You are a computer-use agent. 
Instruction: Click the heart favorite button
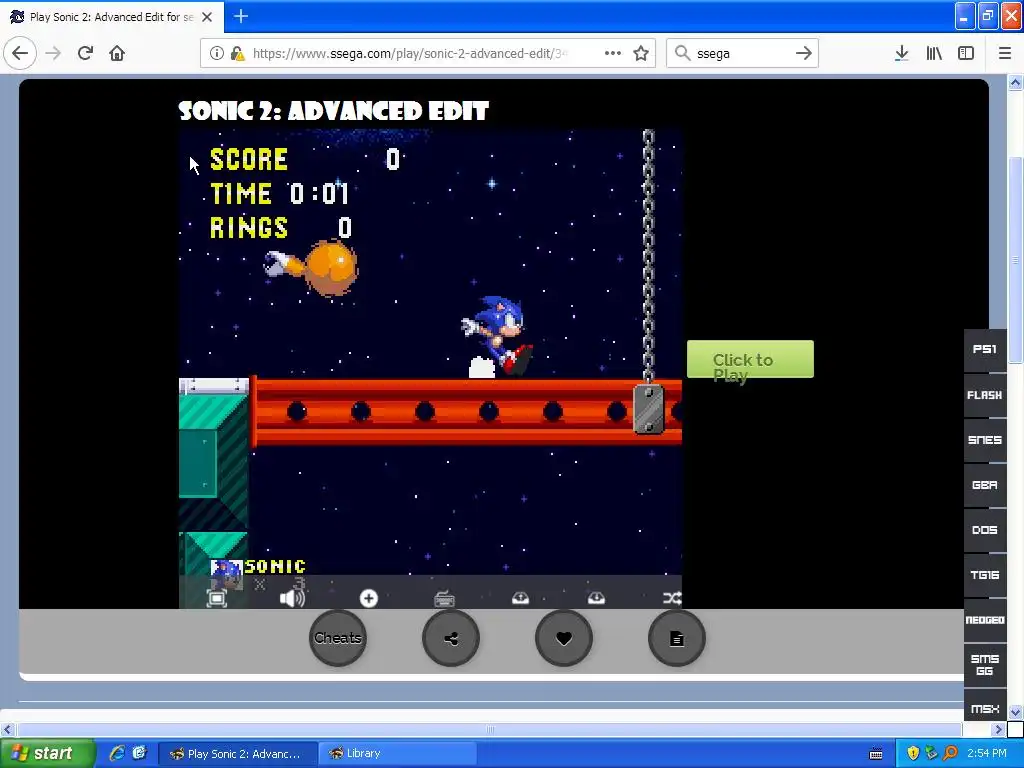pyautogui.click(x=564, y=638)
